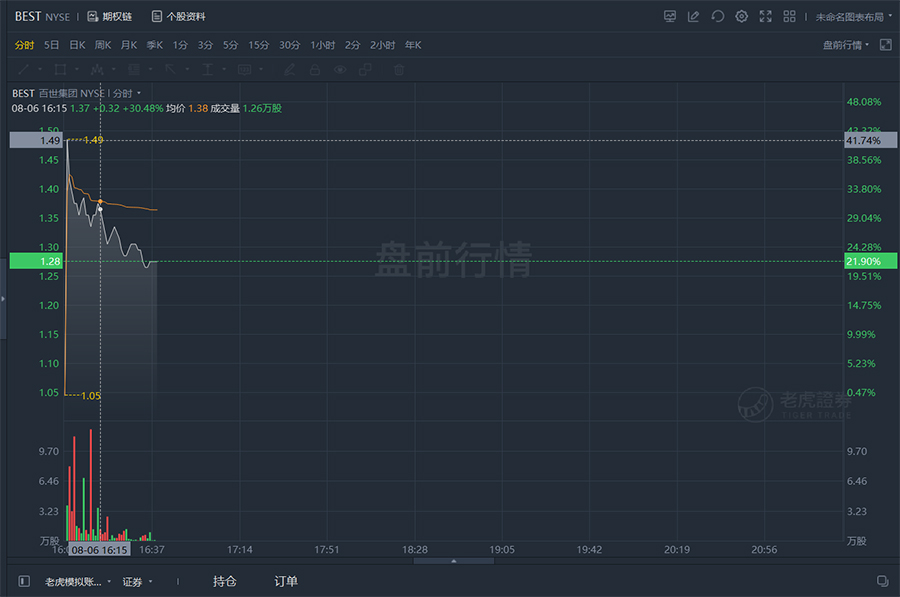Switch to the 月K chart
Screen dimensions: 900x597
129,45
